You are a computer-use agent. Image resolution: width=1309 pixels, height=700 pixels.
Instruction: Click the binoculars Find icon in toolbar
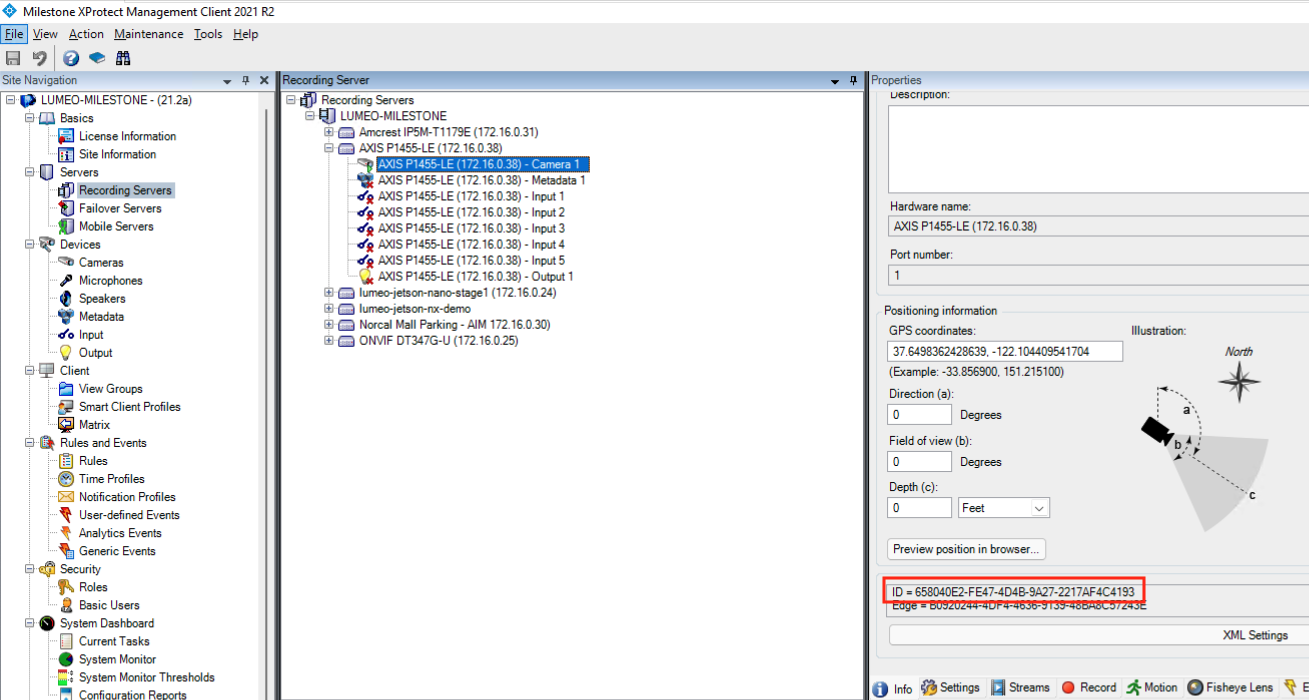pos(123,58)
